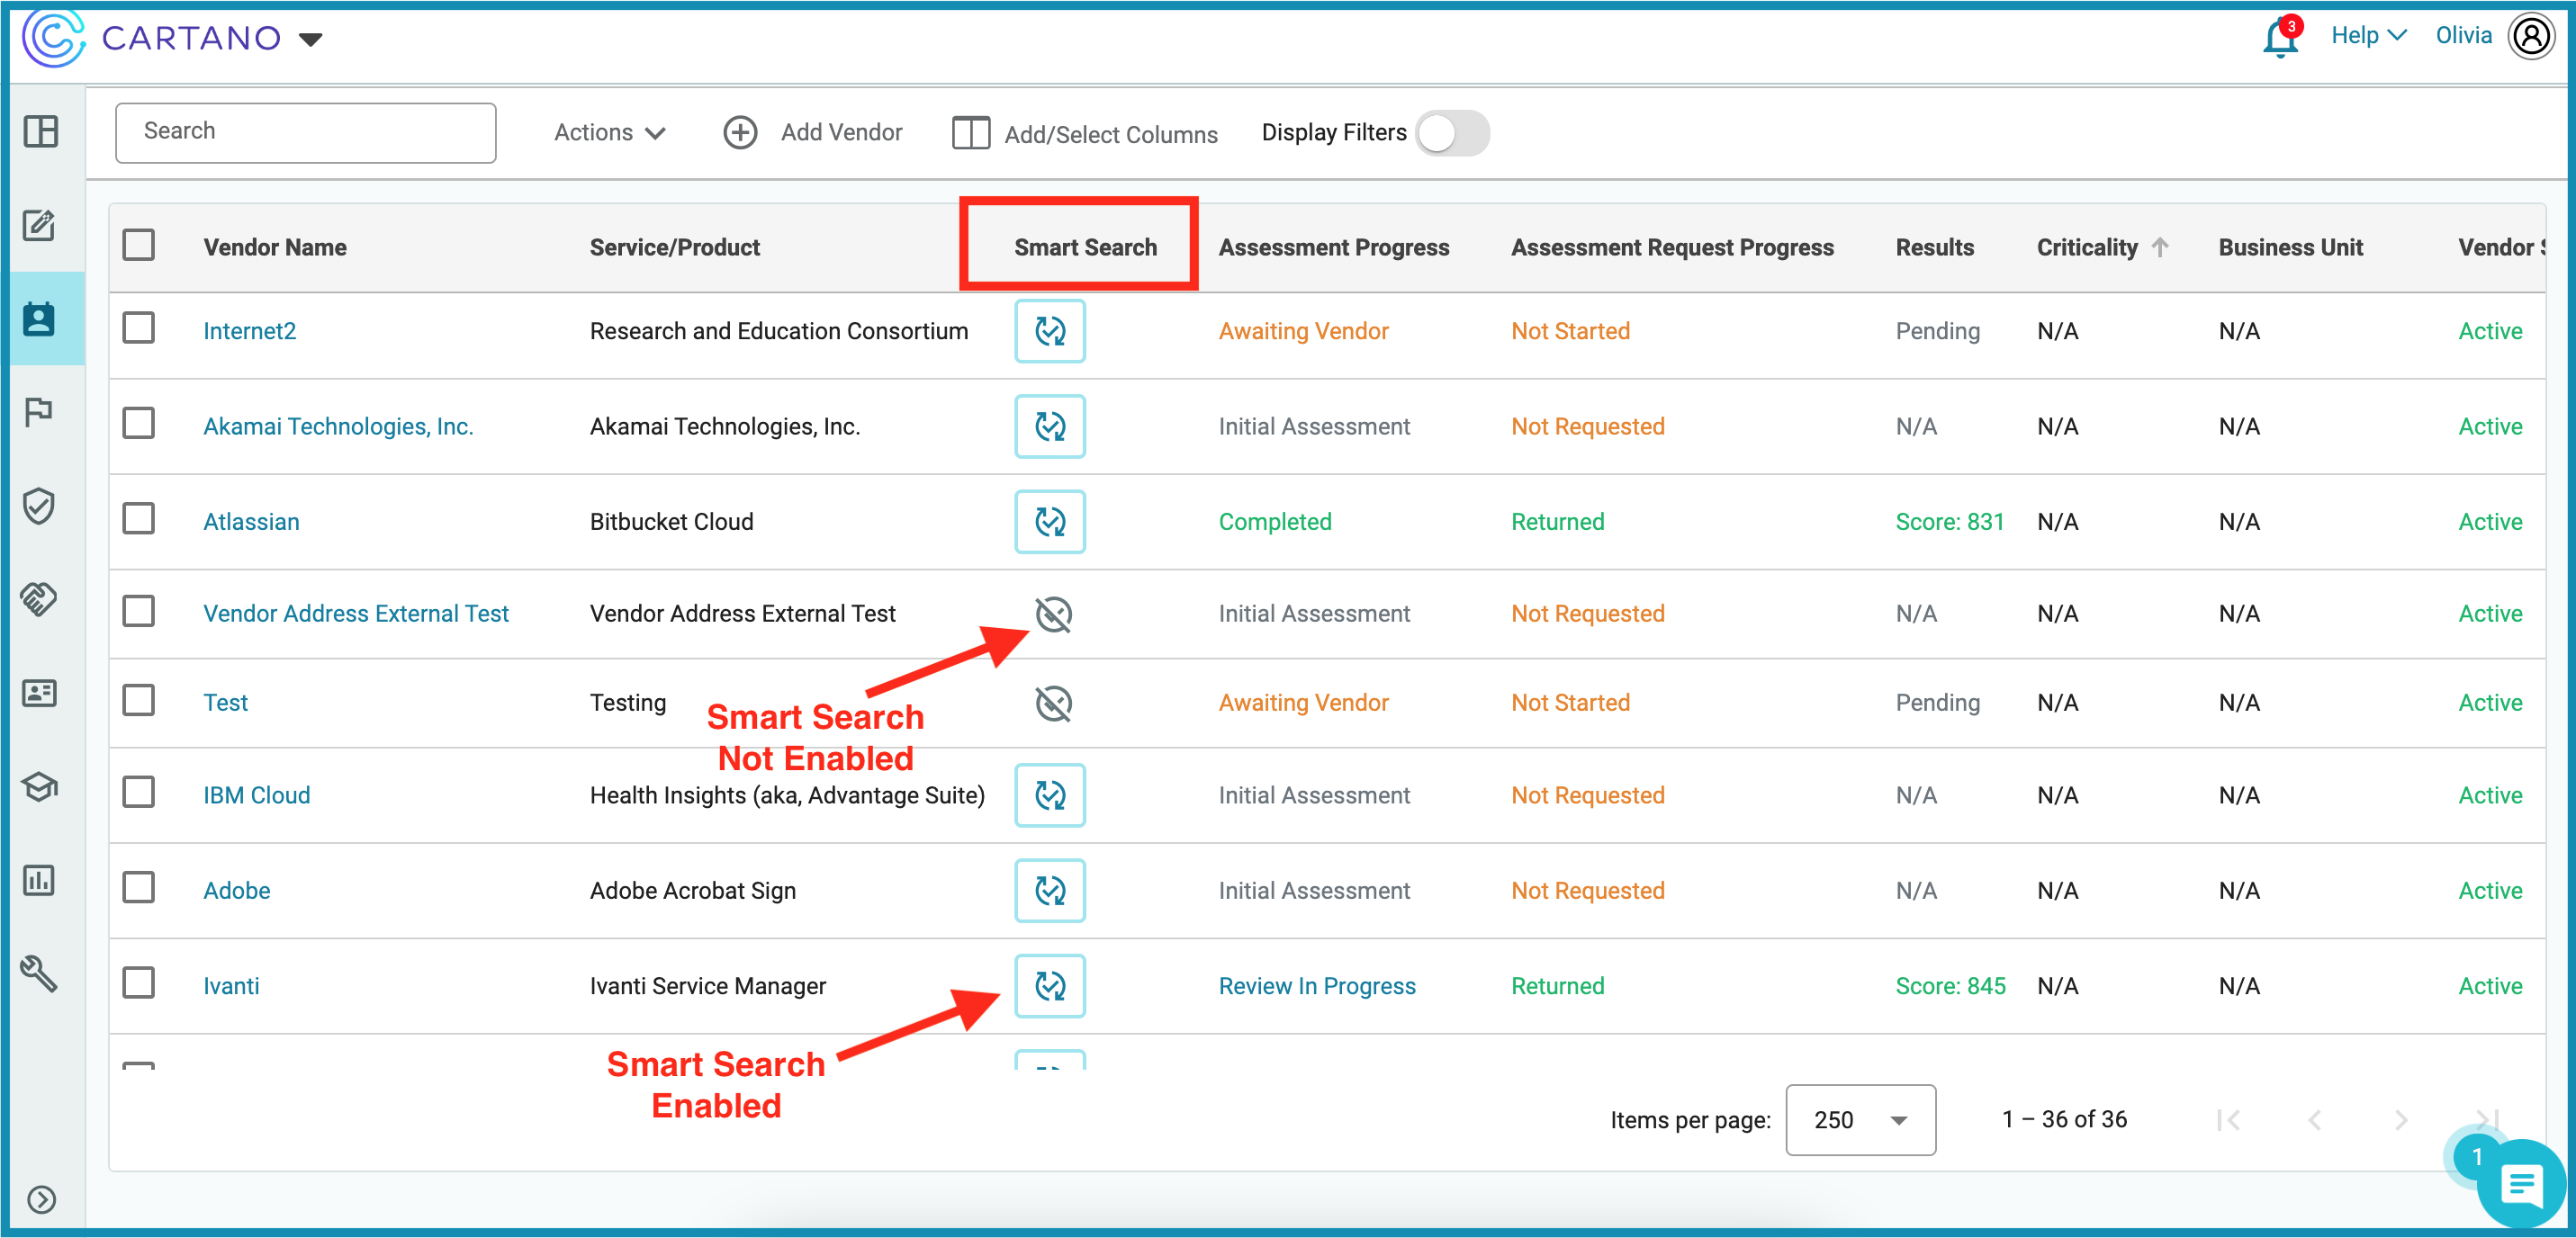Viewport: 2576px width, 1238px height.
Task: Open Olivia's user profile avatar
Action: click(x=2532, y=37)
